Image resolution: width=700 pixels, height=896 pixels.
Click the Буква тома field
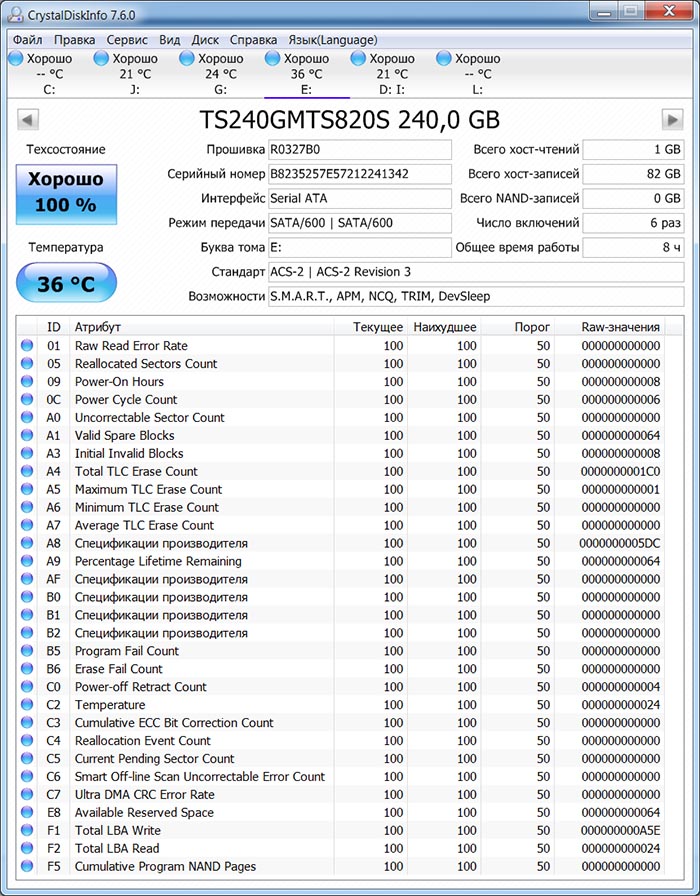coord(360,247)
